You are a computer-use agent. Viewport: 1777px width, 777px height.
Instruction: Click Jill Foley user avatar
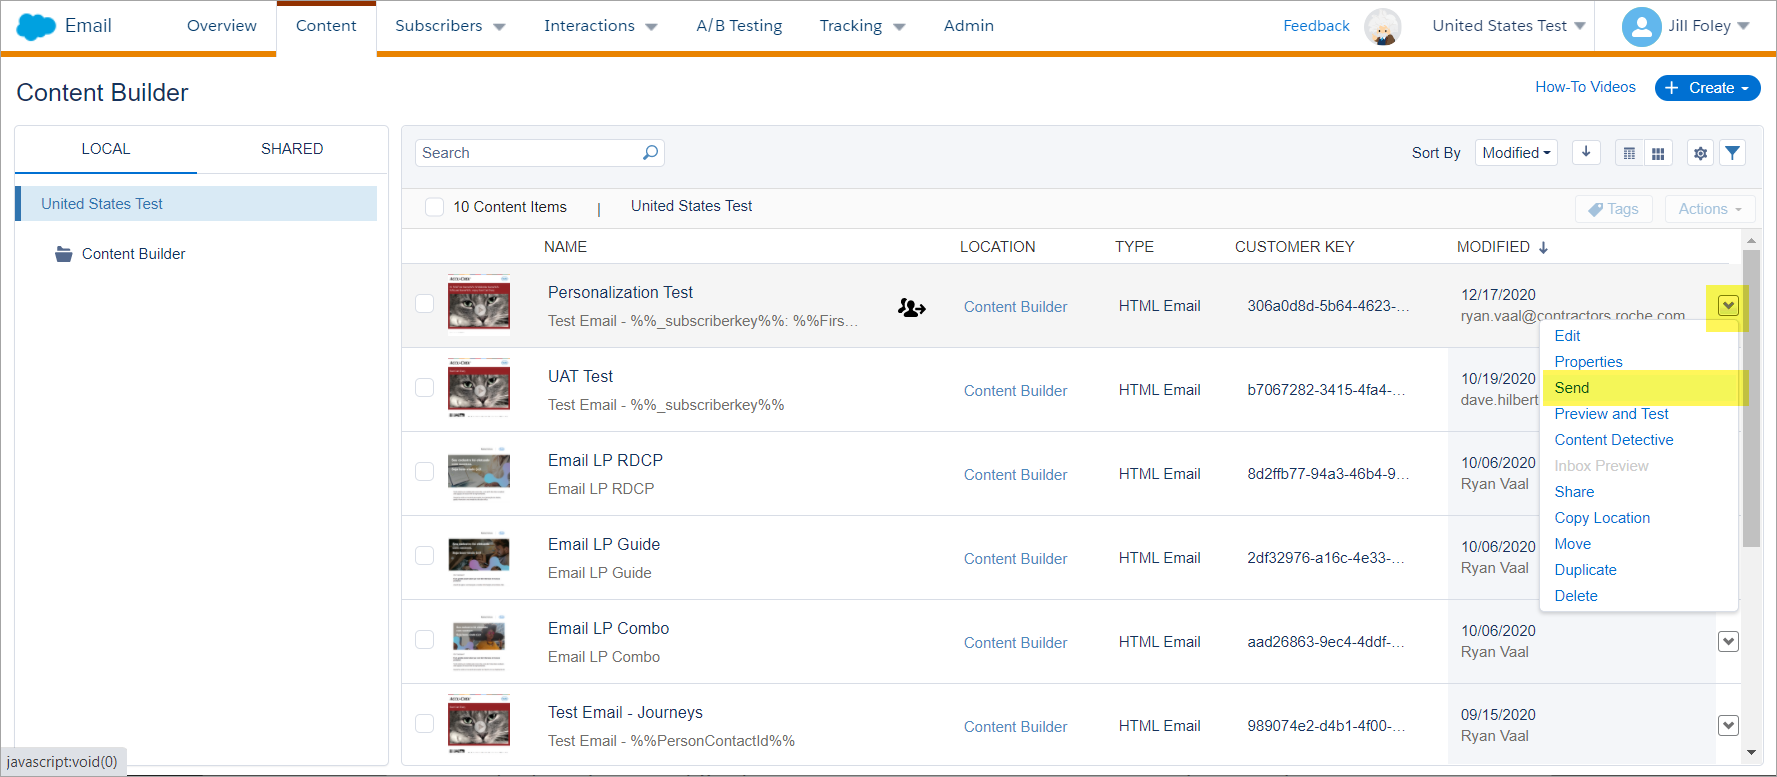tap(1641, 27)
